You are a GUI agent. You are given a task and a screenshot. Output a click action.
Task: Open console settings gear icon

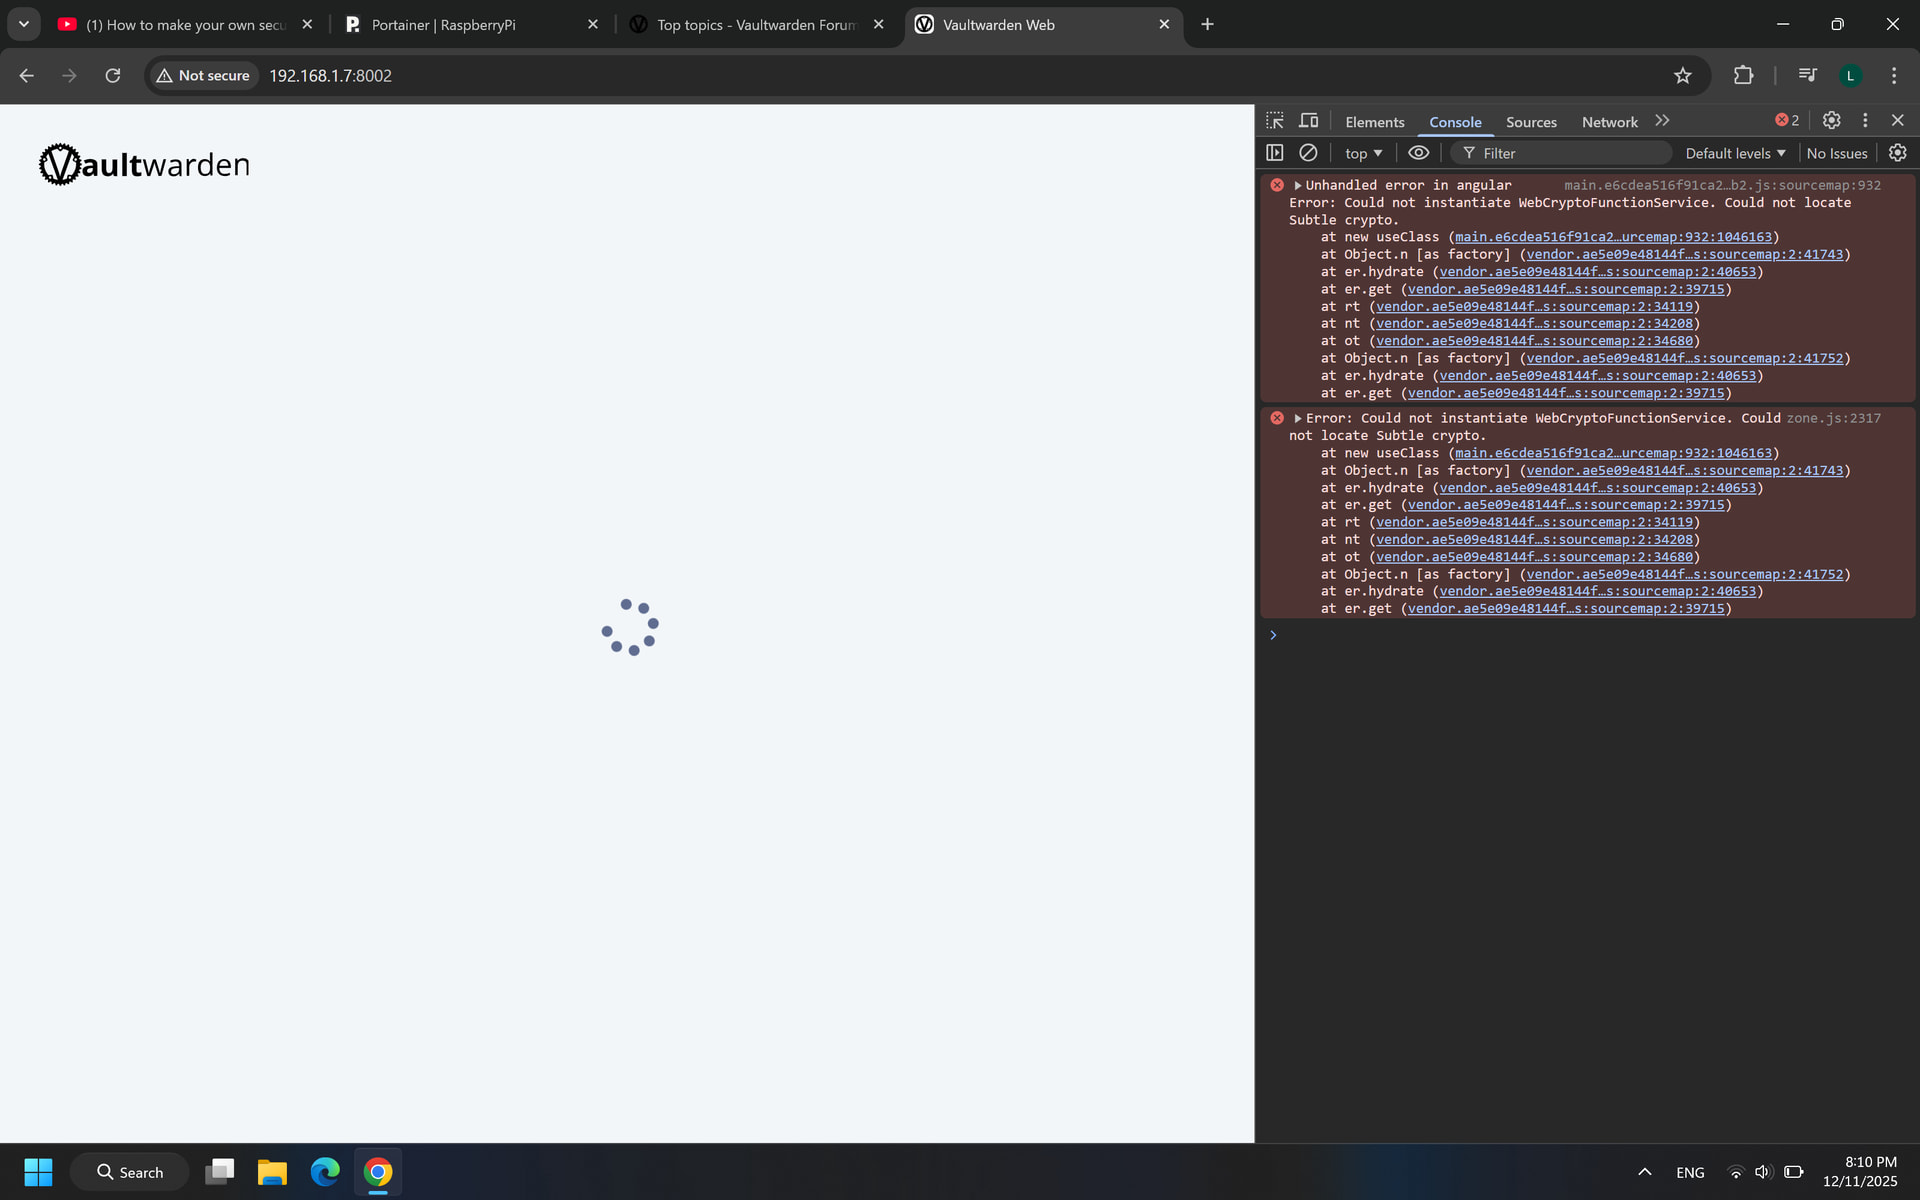pos(1897,153)
